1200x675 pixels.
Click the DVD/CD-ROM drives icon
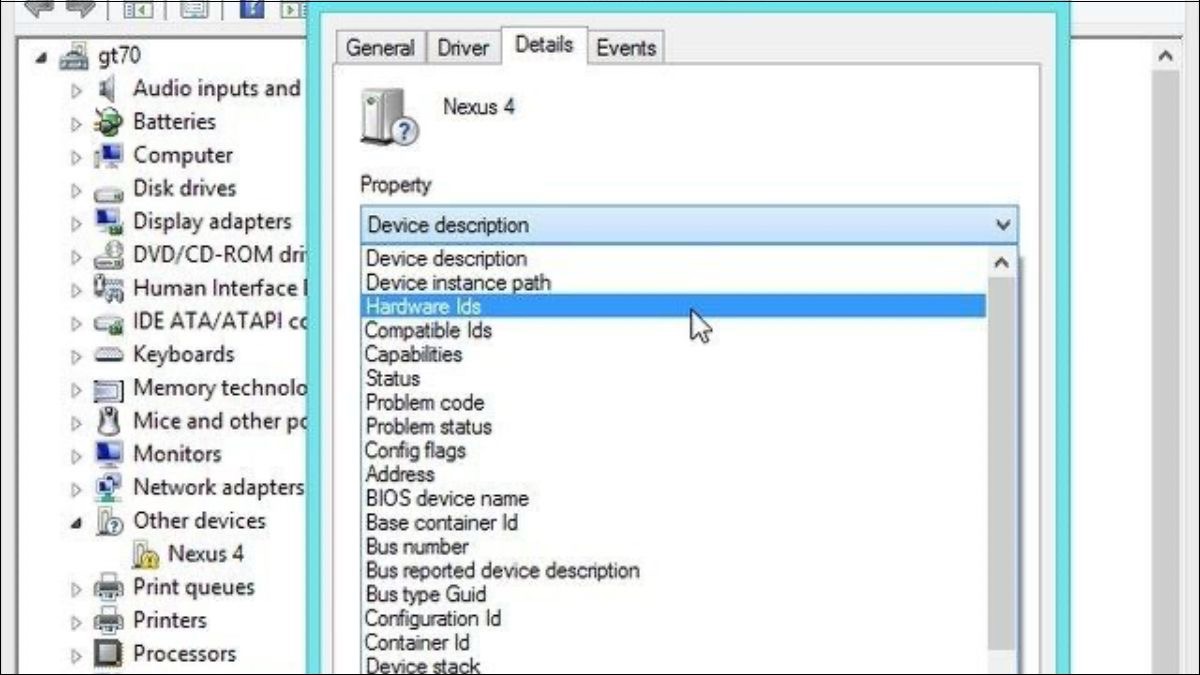108,256
